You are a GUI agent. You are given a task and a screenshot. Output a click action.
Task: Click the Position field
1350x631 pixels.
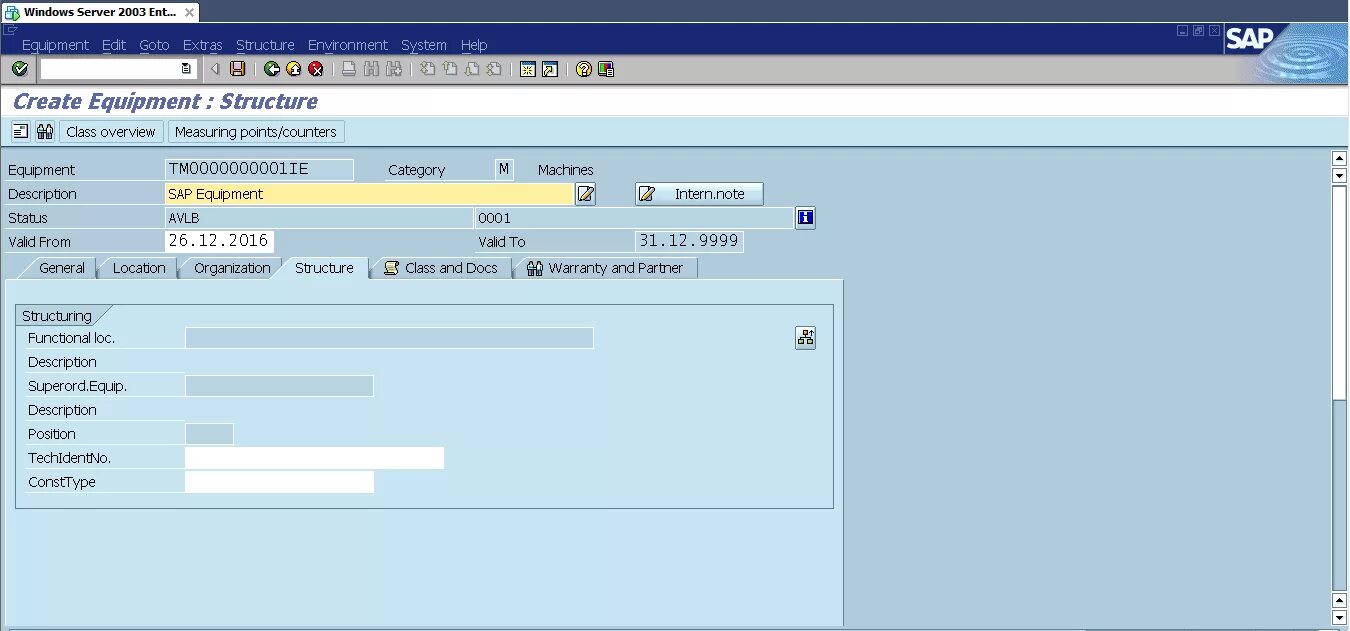click(x=209, y=434)
